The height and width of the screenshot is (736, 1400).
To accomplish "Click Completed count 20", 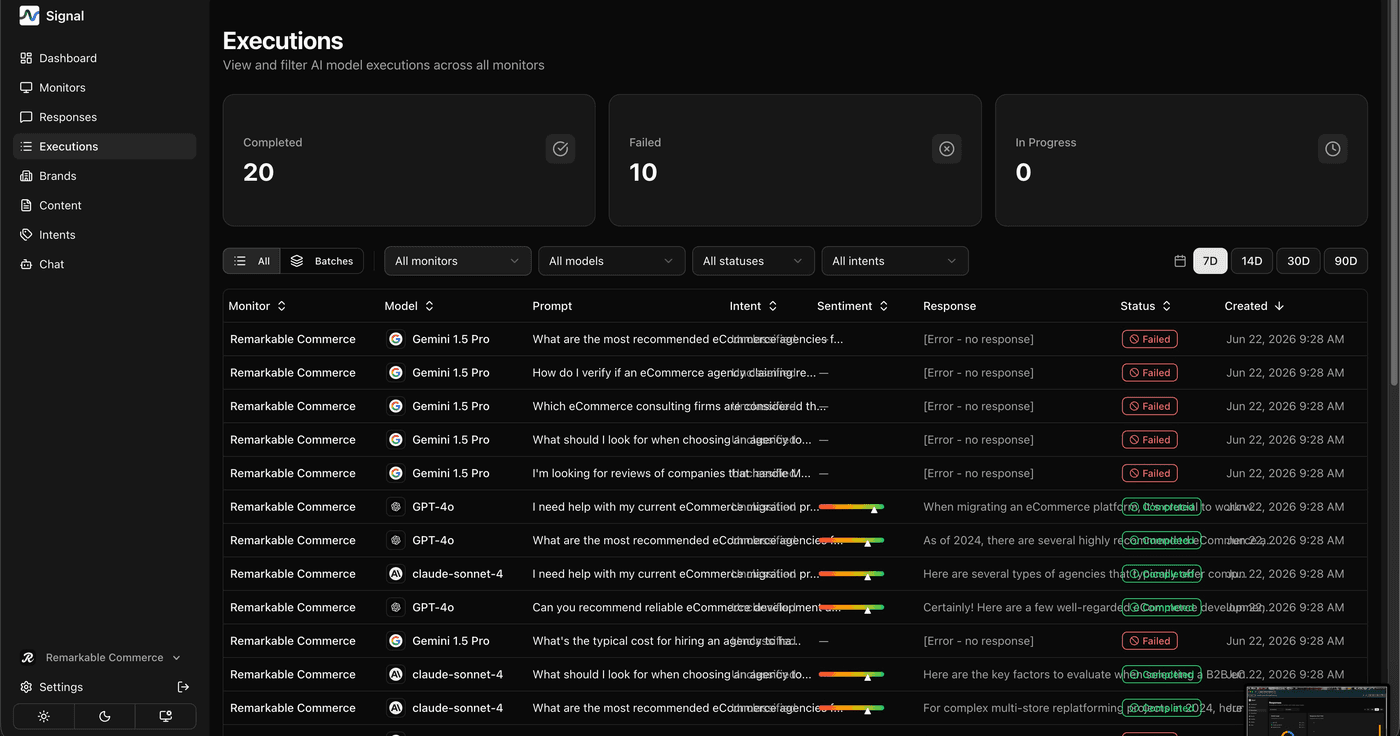I will tap(258, 172).
